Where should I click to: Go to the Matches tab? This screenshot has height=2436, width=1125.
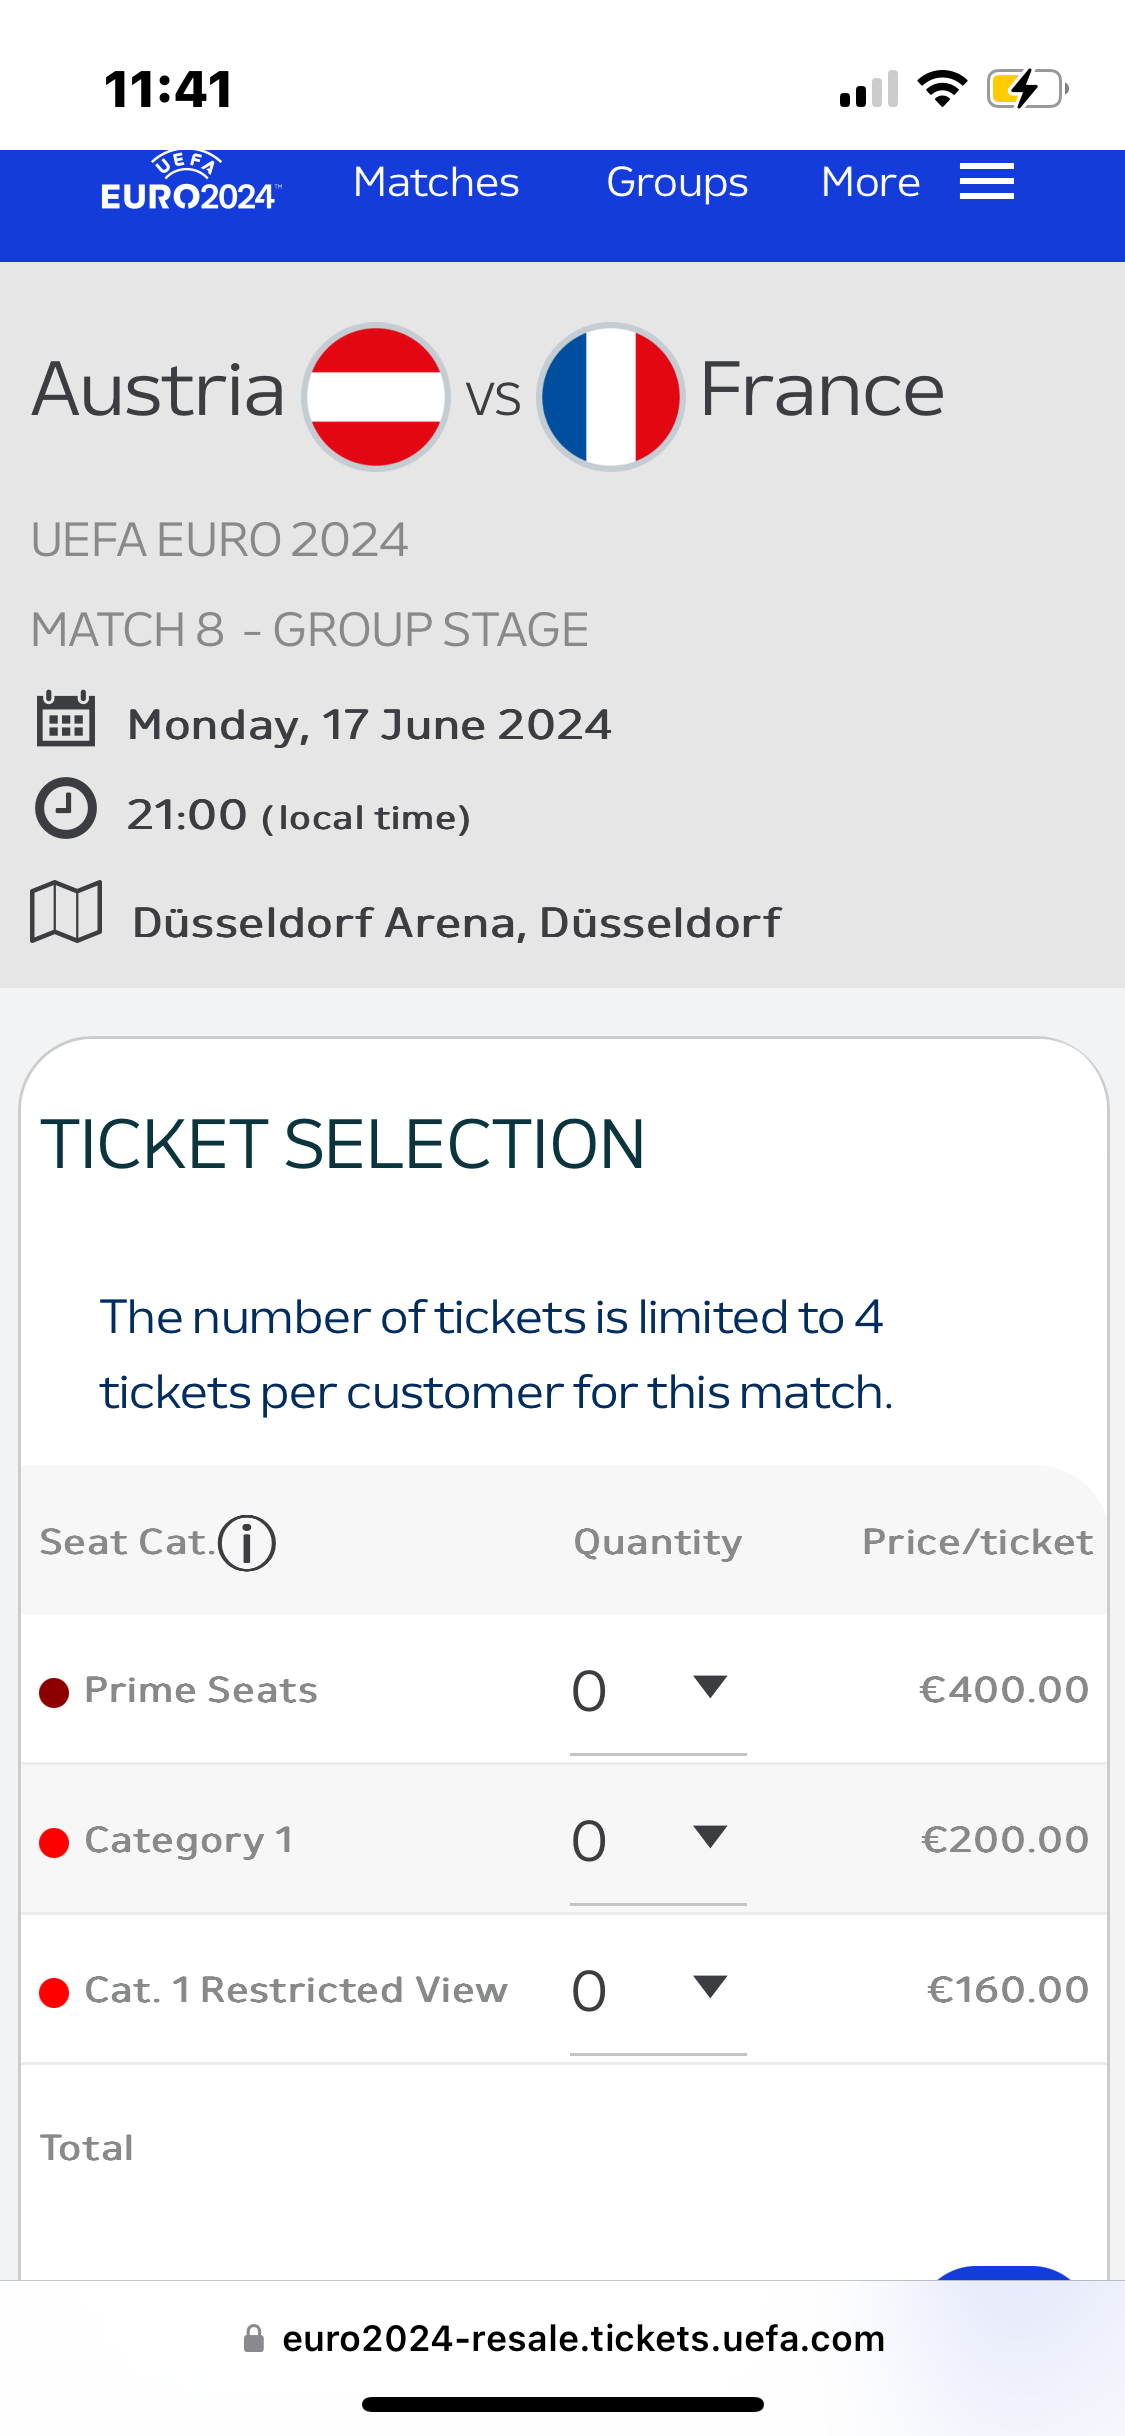(x=436, y=183)
